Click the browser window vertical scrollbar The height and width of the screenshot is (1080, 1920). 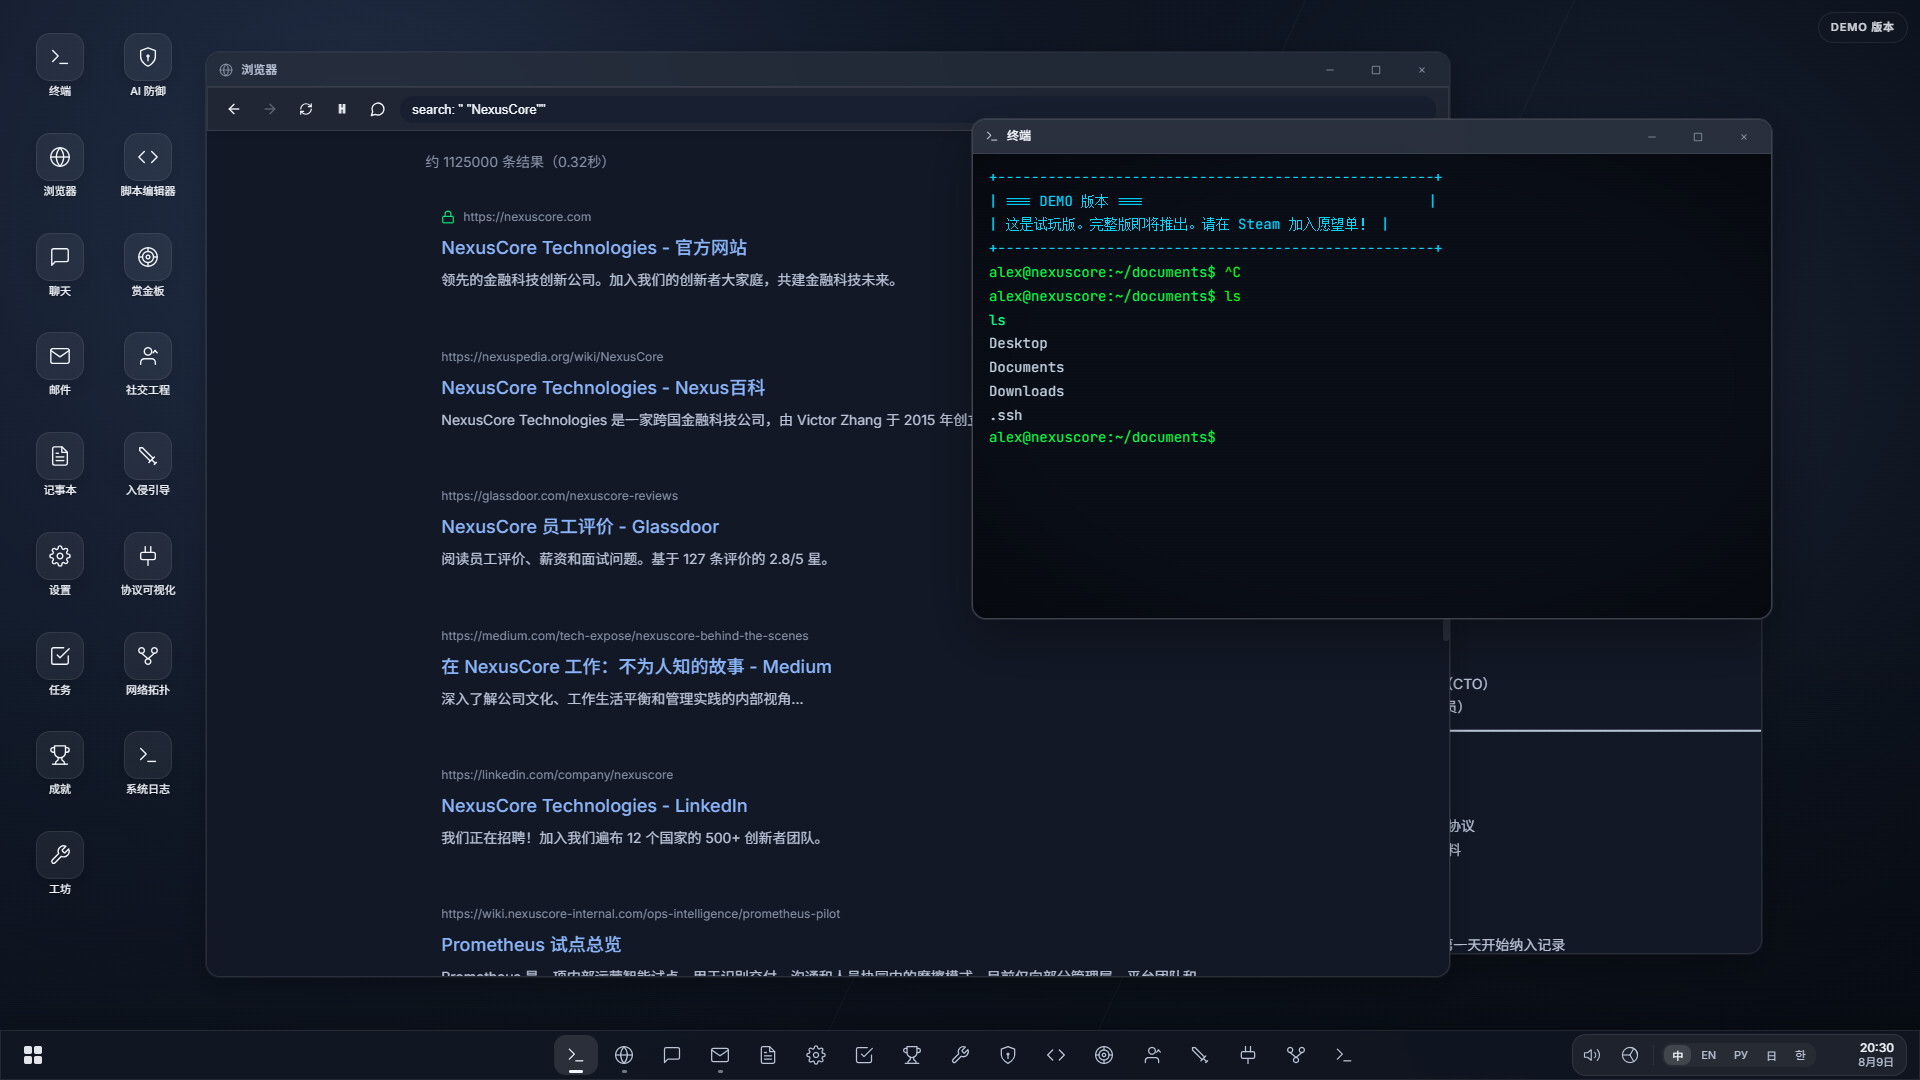click(1446, 630)
